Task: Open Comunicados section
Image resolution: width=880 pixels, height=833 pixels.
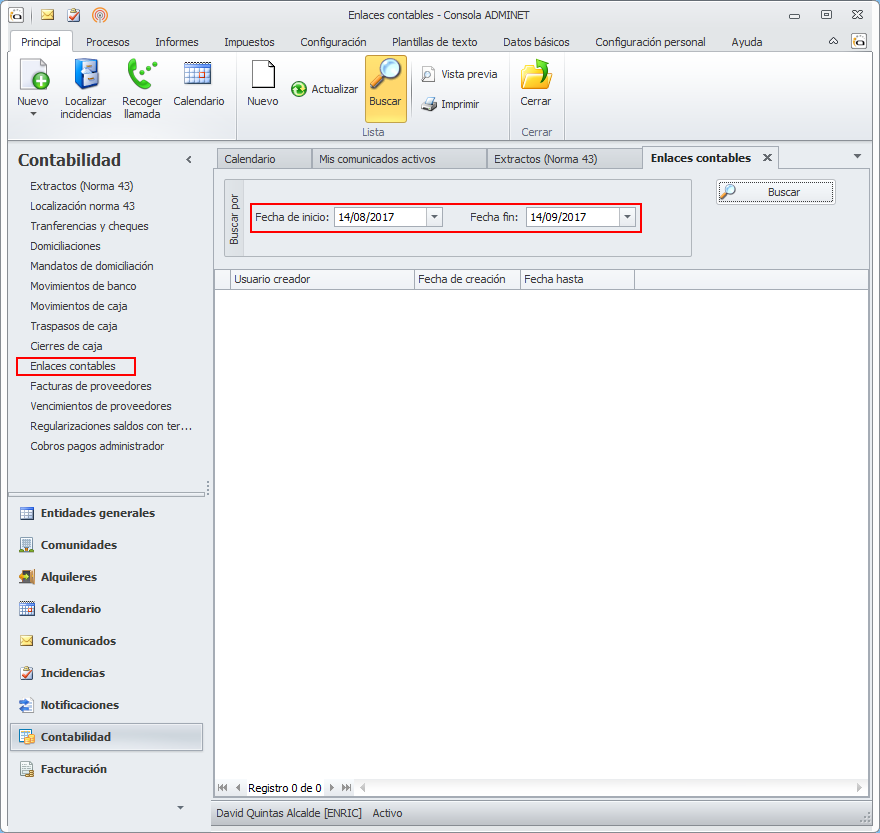Action: pos(107,641)
